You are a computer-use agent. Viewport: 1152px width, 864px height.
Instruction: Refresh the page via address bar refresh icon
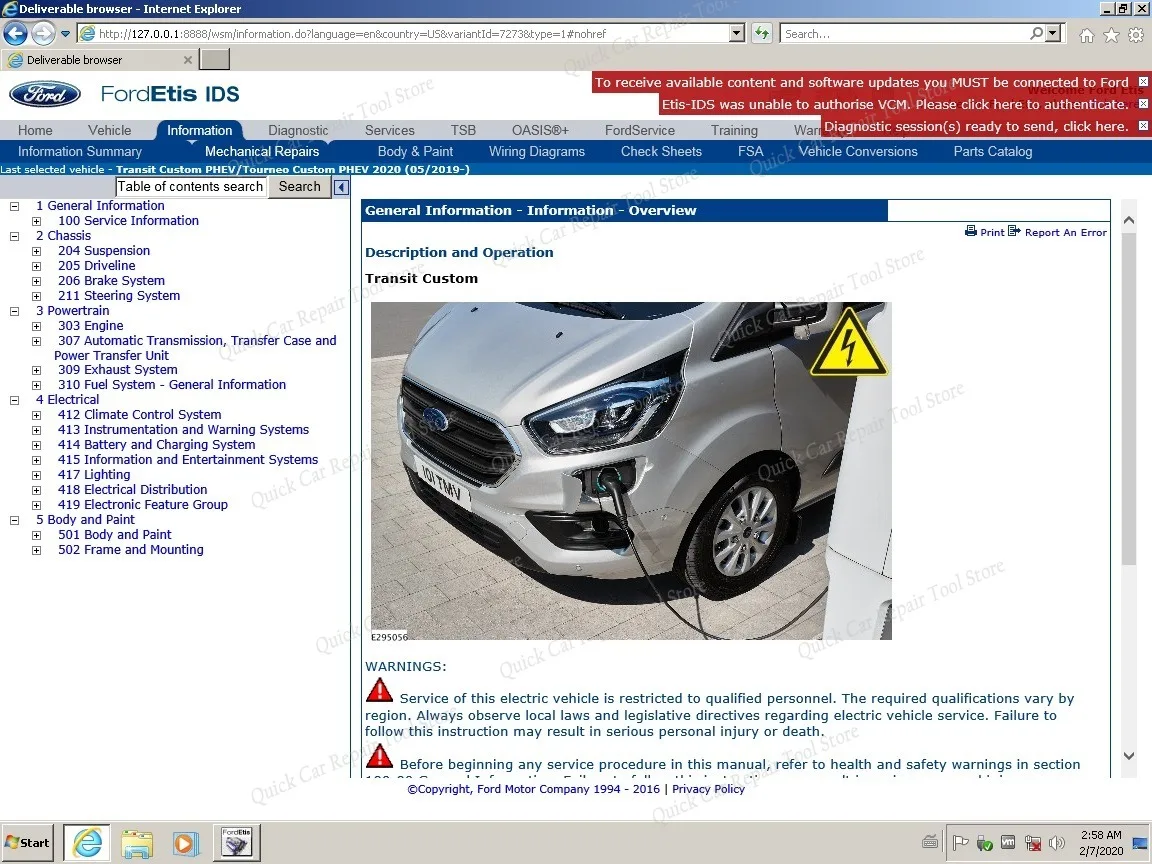click(761, 33)
